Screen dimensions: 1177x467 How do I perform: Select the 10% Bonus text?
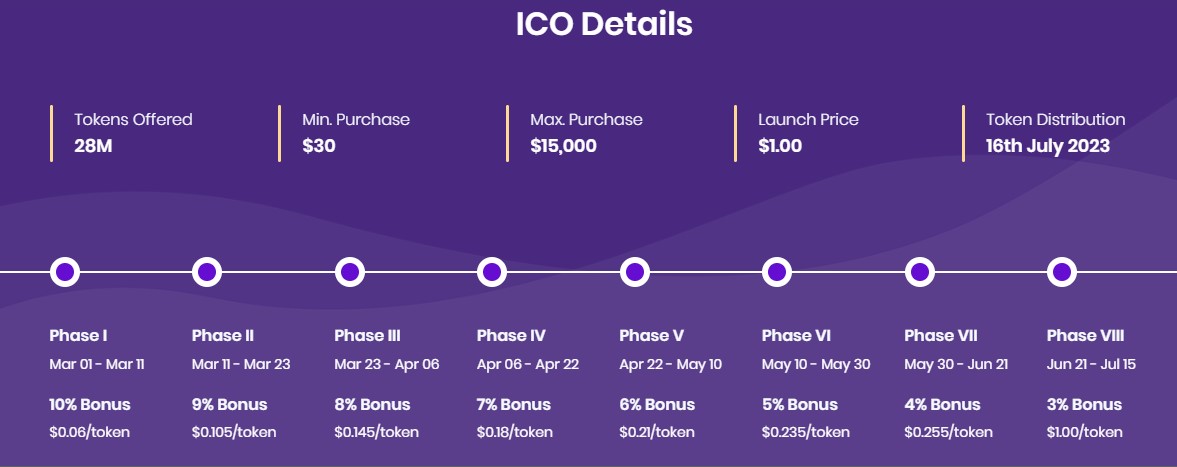pos(90,405)
